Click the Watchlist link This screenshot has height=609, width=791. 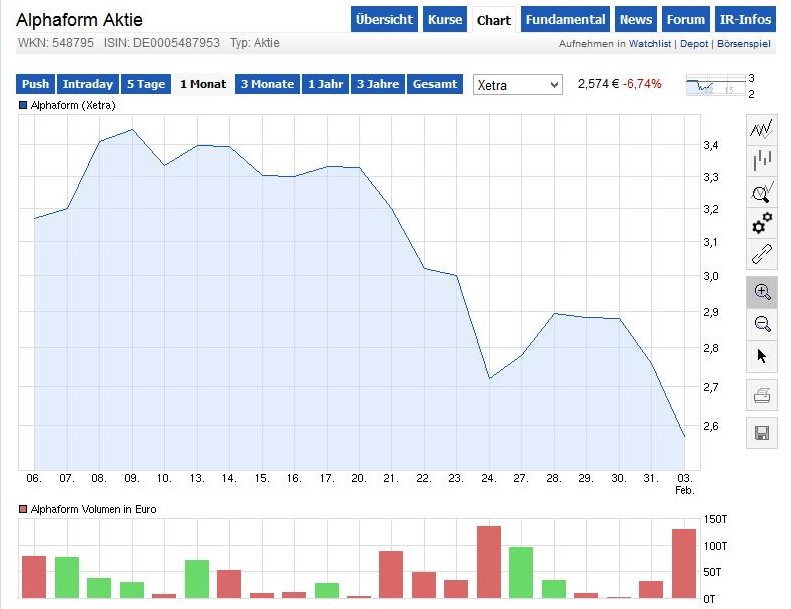pyautogui.click(x=650, y=44)
